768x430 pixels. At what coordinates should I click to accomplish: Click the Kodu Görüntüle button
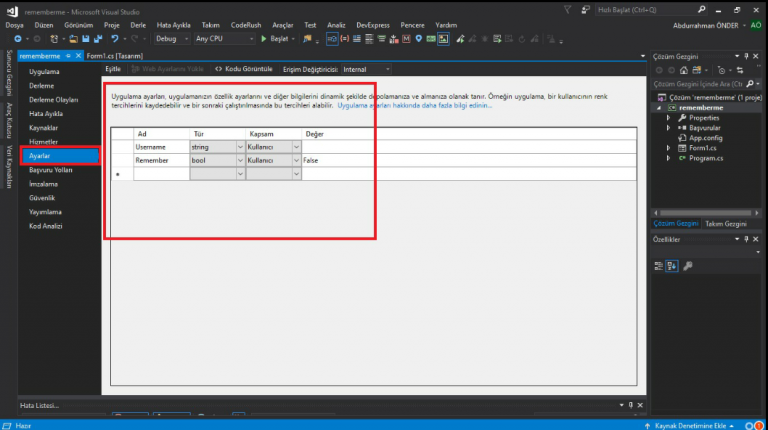point(244,69)
